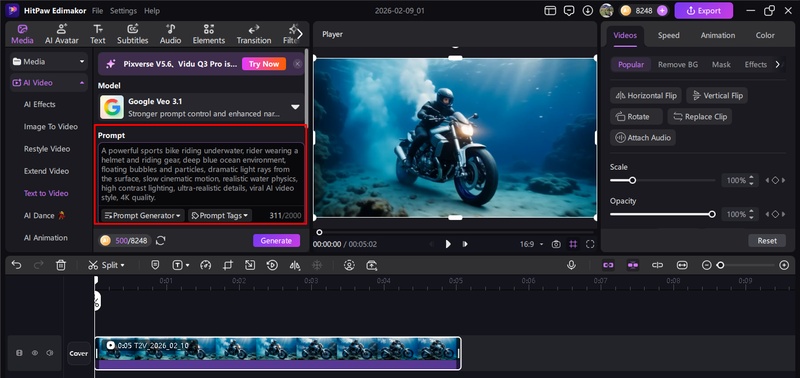Open the Help menu

pyautogui.click(x=152, y=11)
